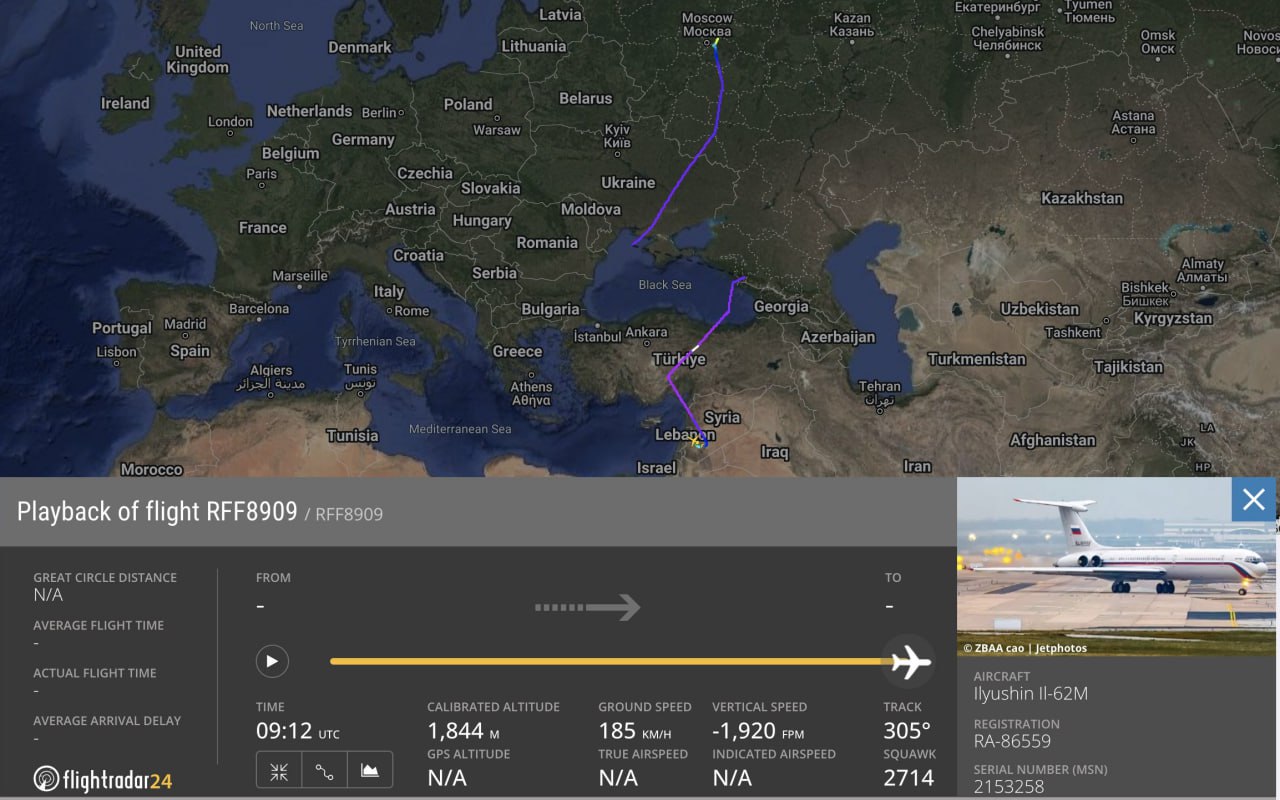
Task: Open the Flightradar24 logo link
Action: (103, 779)
